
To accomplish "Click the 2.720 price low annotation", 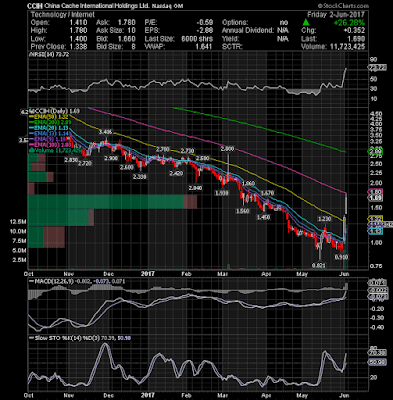I will pyautogui.click(x=85, y=164).
